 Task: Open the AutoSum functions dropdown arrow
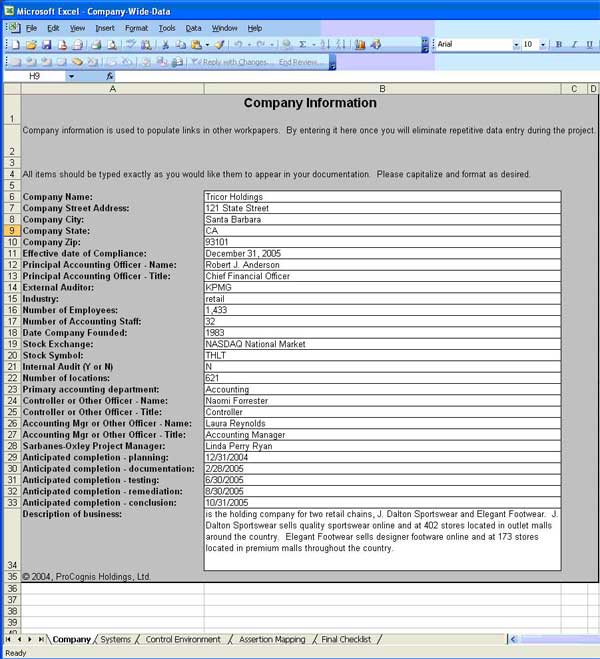[x=313, y=44]
